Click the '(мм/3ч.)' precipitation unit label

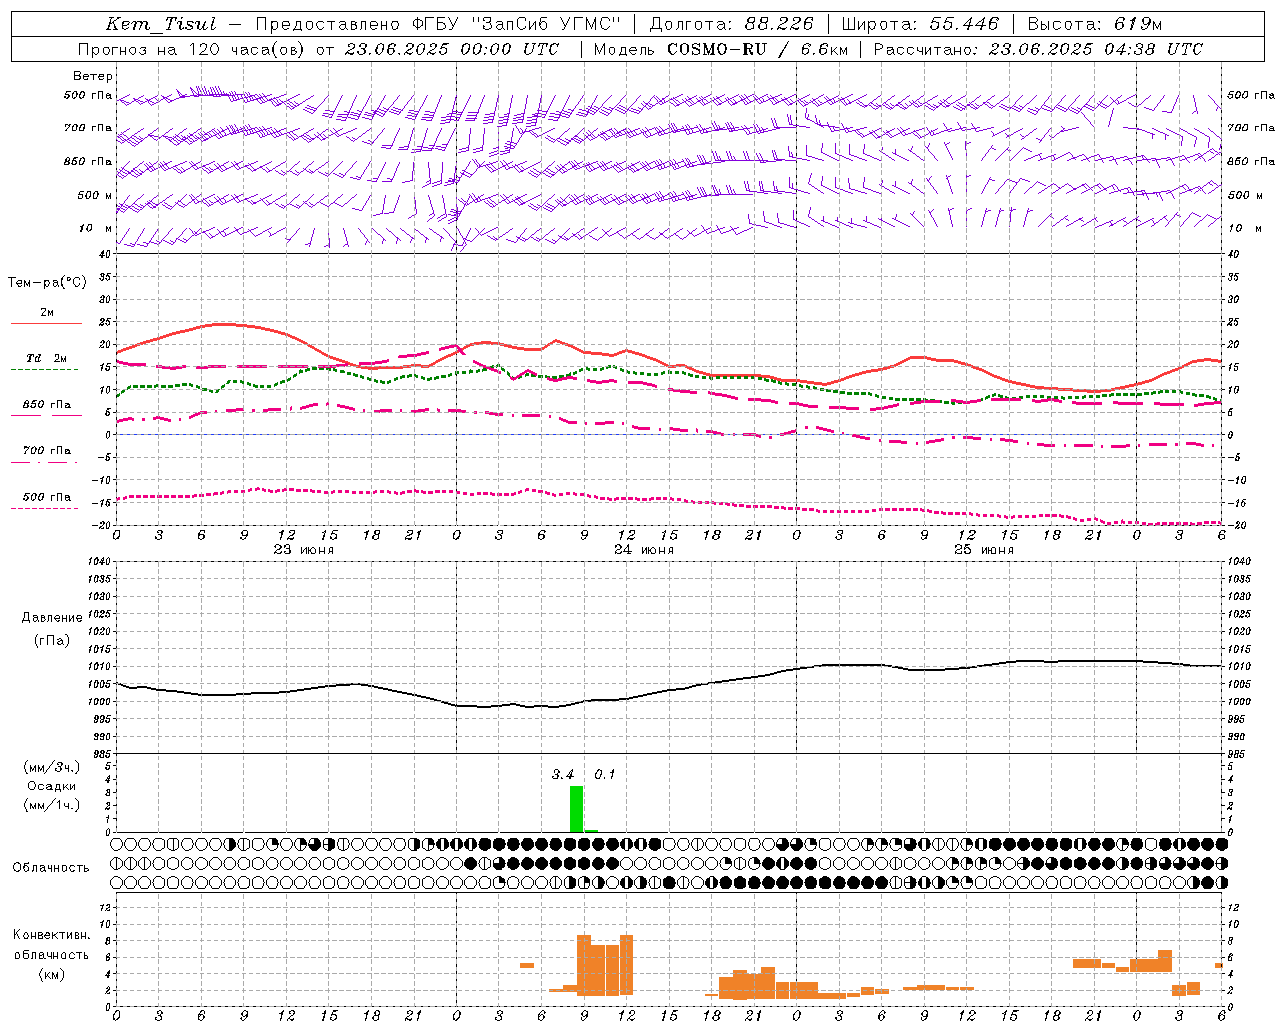pyautogui.click(x=52, y=767)
